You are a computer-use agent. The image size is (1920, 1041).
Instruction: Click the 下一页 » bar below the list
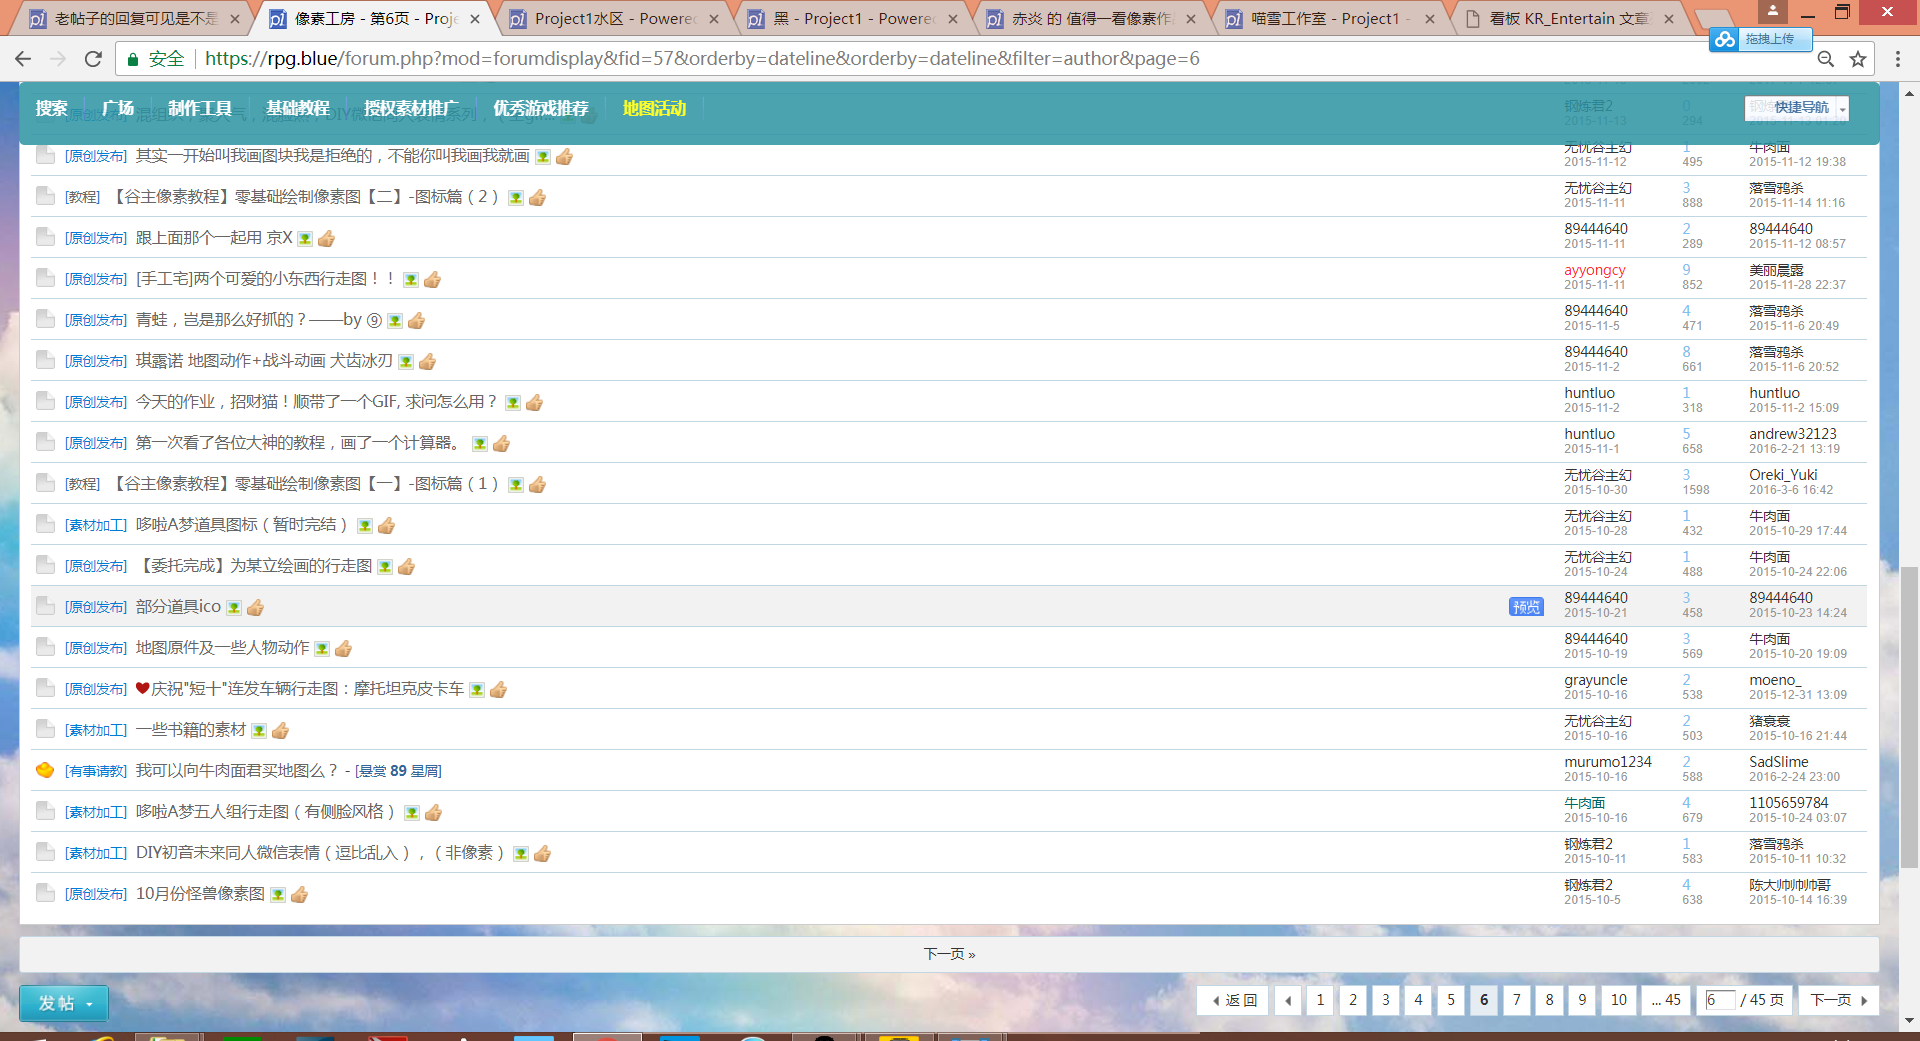[949, 954]
